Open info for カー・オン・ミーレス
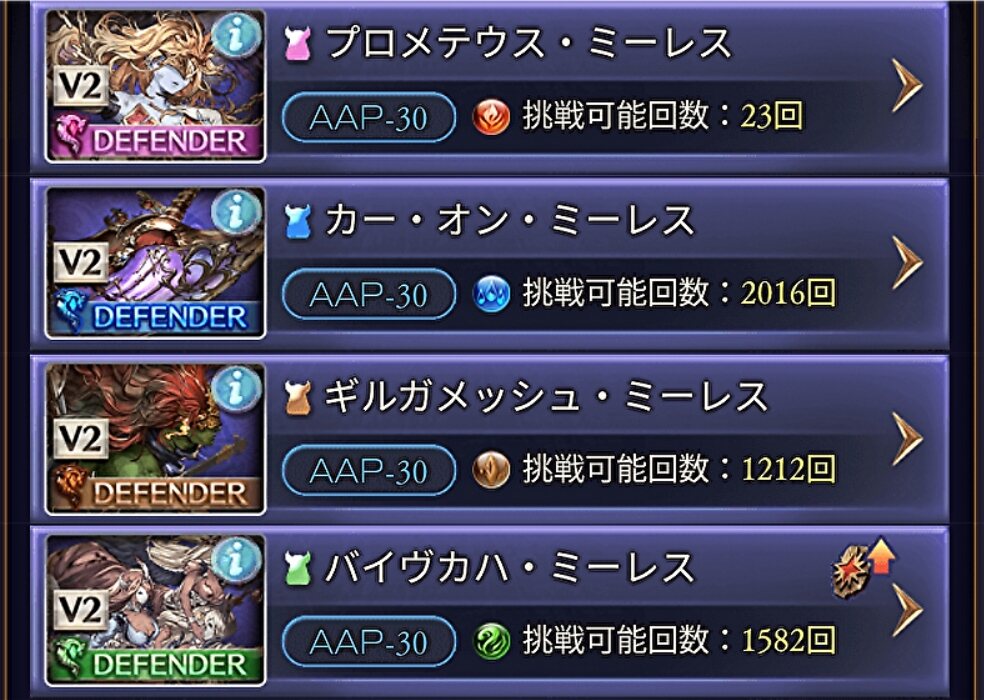The height and width of the screenshot is (700, 984). point(236,212)
